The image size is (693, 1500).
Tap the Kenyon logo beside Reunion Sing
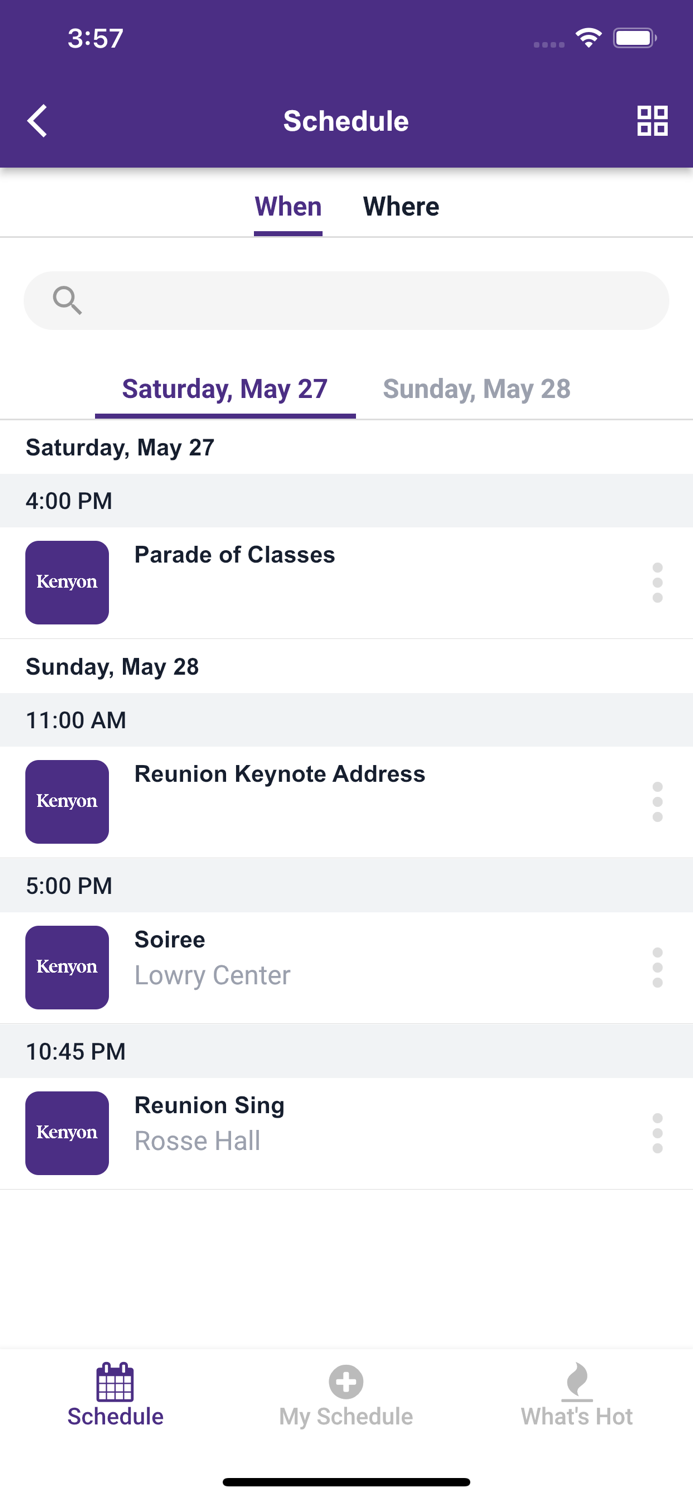pos(67,1133)
